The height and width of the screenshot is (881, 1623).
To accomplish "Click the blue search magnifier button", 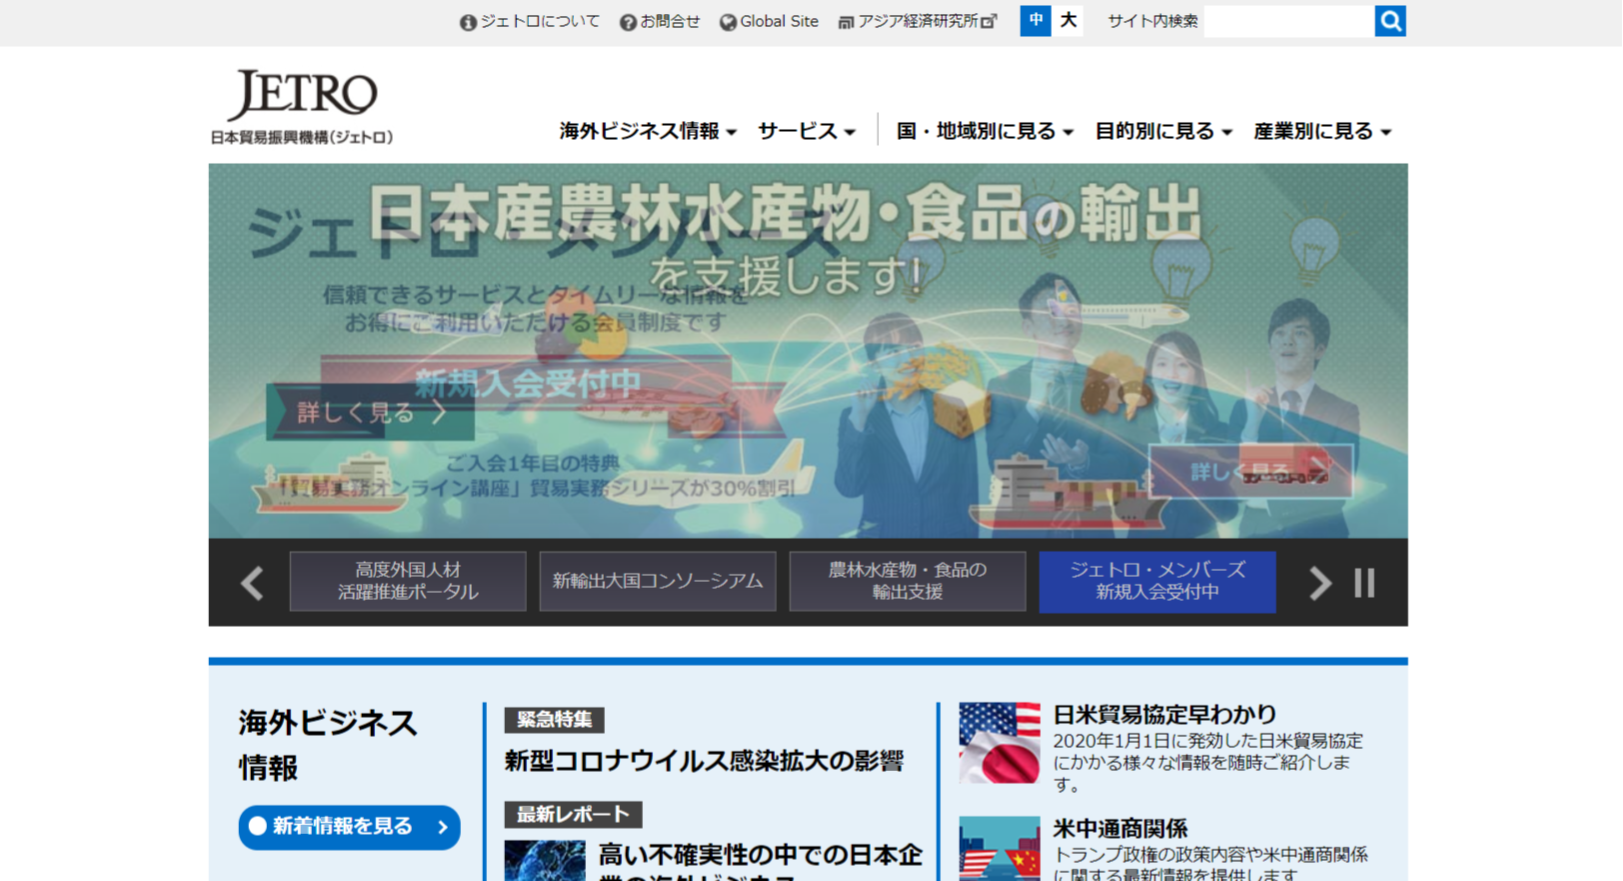I will pos(1389,21).
